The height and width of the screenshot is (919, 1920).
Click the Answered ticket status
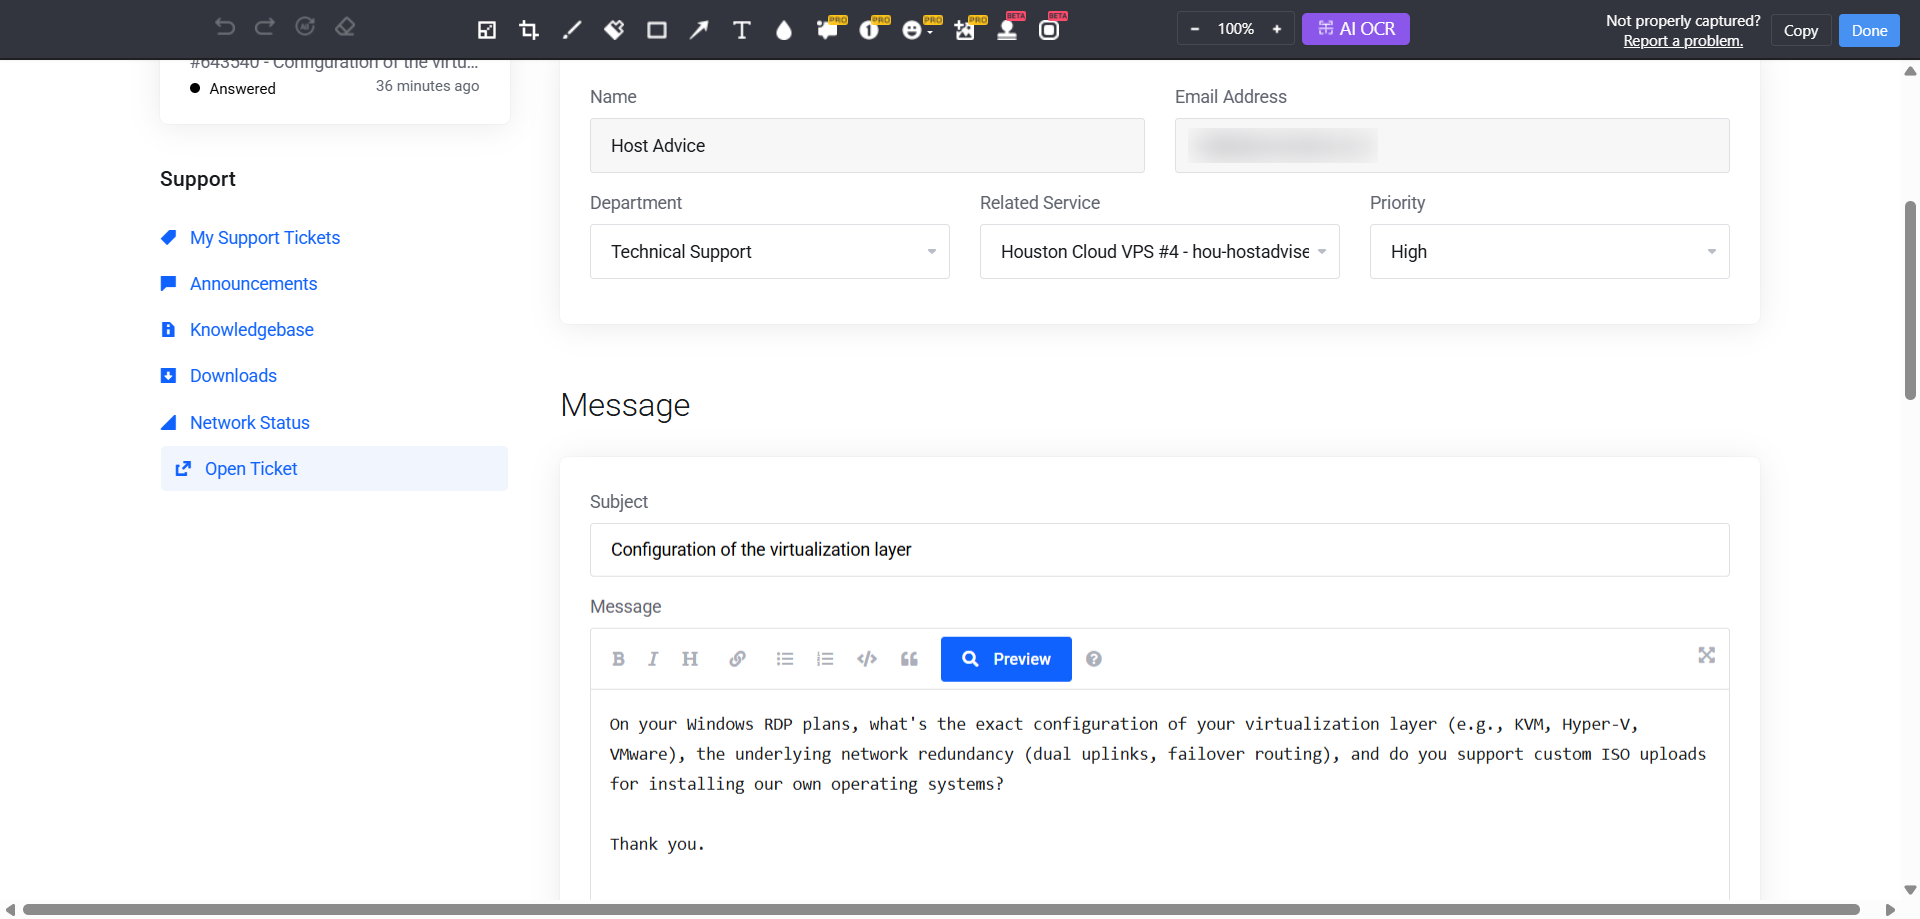[233, 89]
